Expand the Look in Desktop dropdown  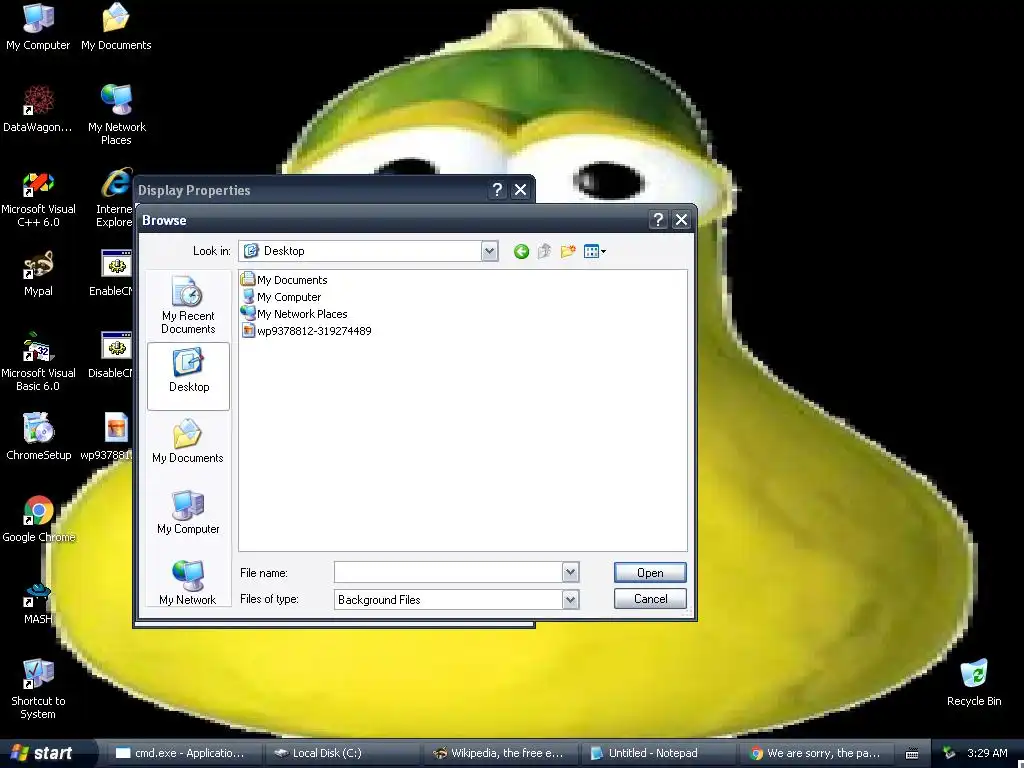[x=490, y=251]
